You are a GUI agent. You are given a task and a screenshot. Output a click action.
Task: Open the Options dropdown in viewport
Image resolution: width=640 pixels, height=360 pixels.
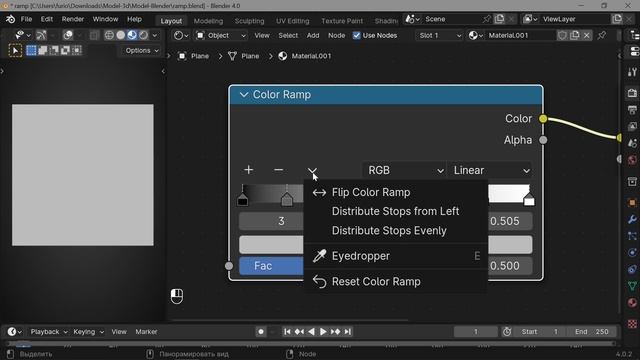click(x=141, y=51)
